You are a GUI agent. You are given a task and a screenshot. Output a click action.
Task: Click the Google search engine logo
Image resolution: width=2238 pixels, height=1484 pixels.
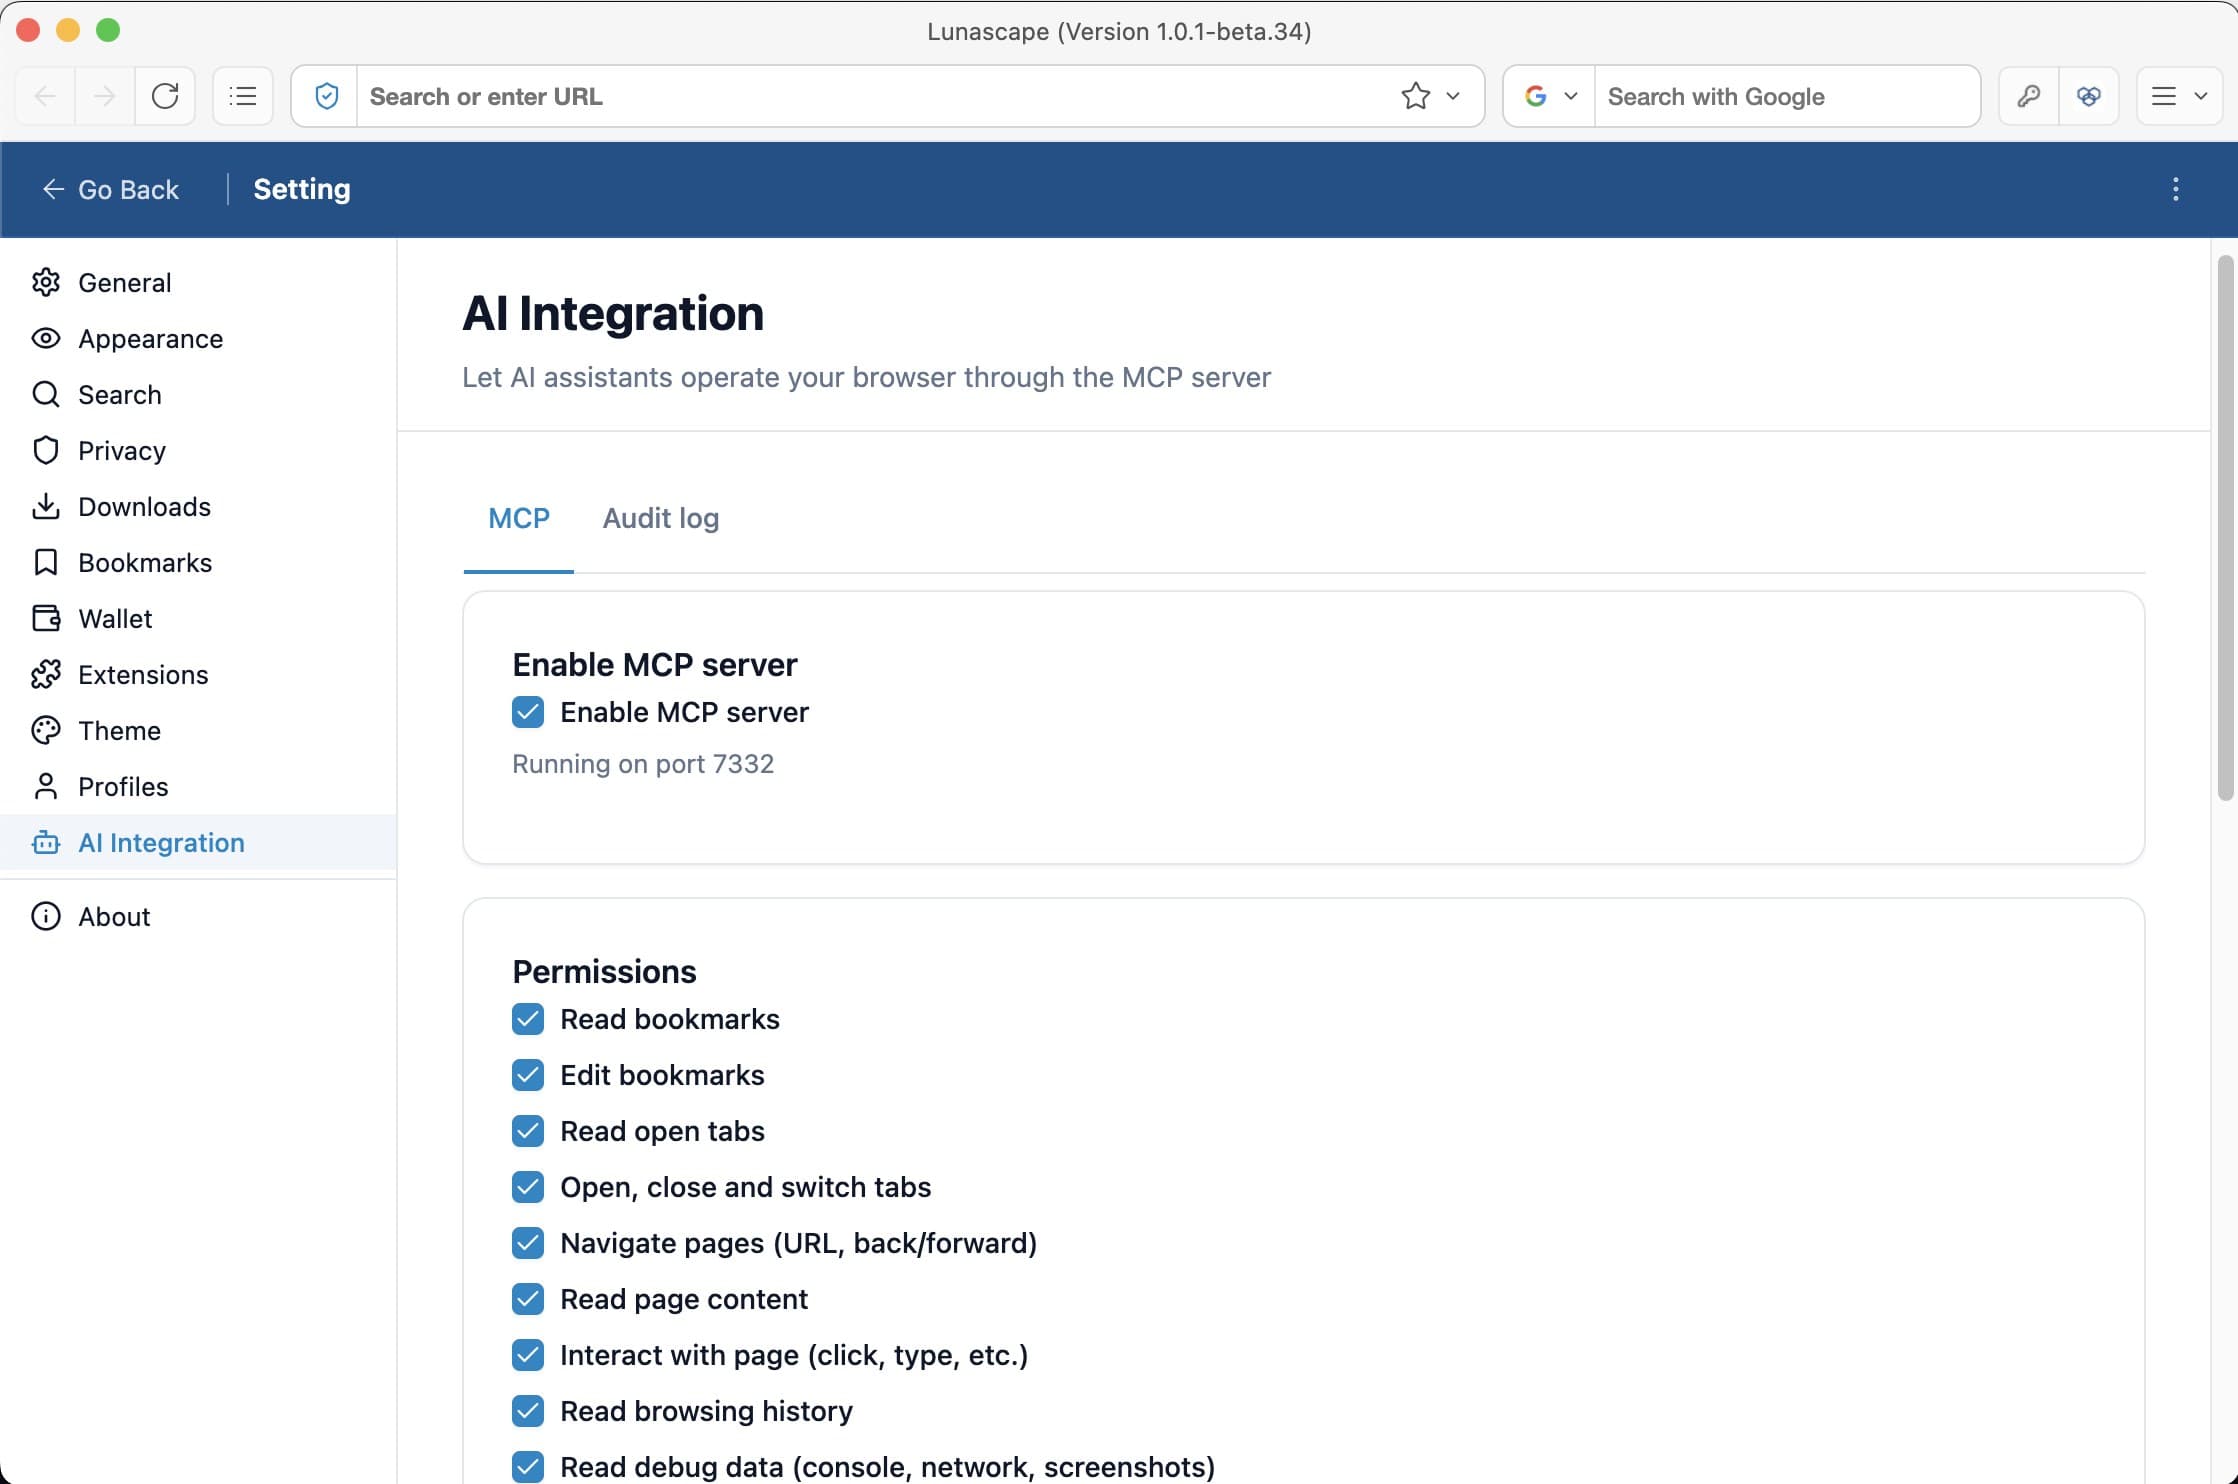[x=1536, y=96]
